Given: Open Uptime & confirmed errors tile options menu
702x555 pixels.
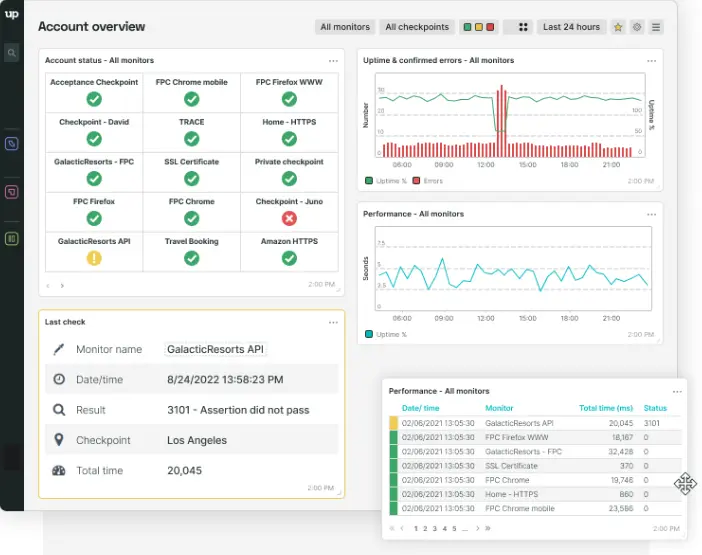Looking at the screenshot, I should pyautogui.click(x=651, y=61).
